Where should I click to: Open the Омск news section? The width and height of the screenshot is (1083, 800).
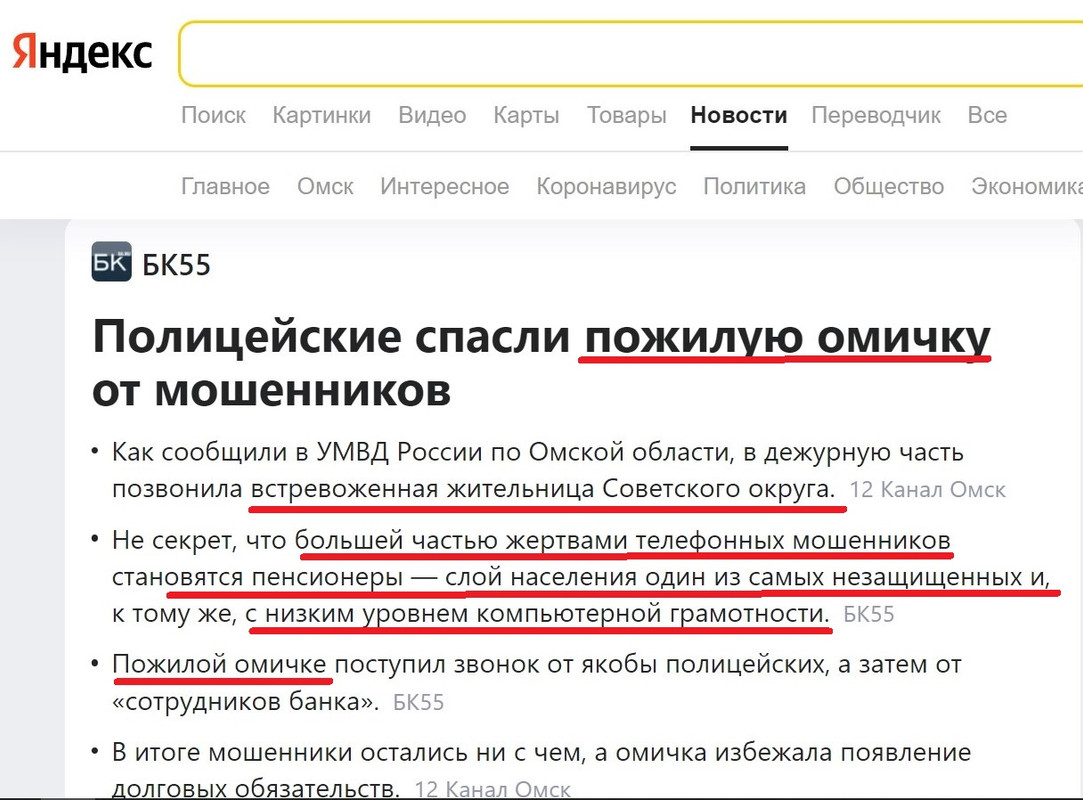325,187
